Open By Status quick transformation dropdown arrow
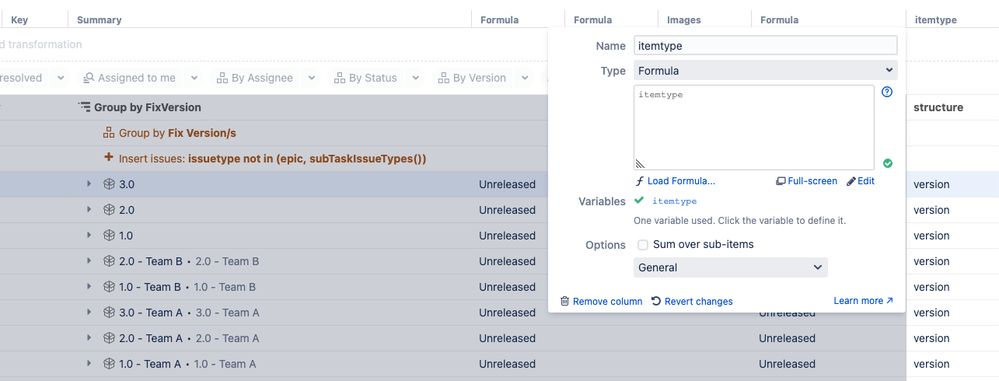Image resolution: width=999 pixels, height=381 pixels. (x=415, y=78)
